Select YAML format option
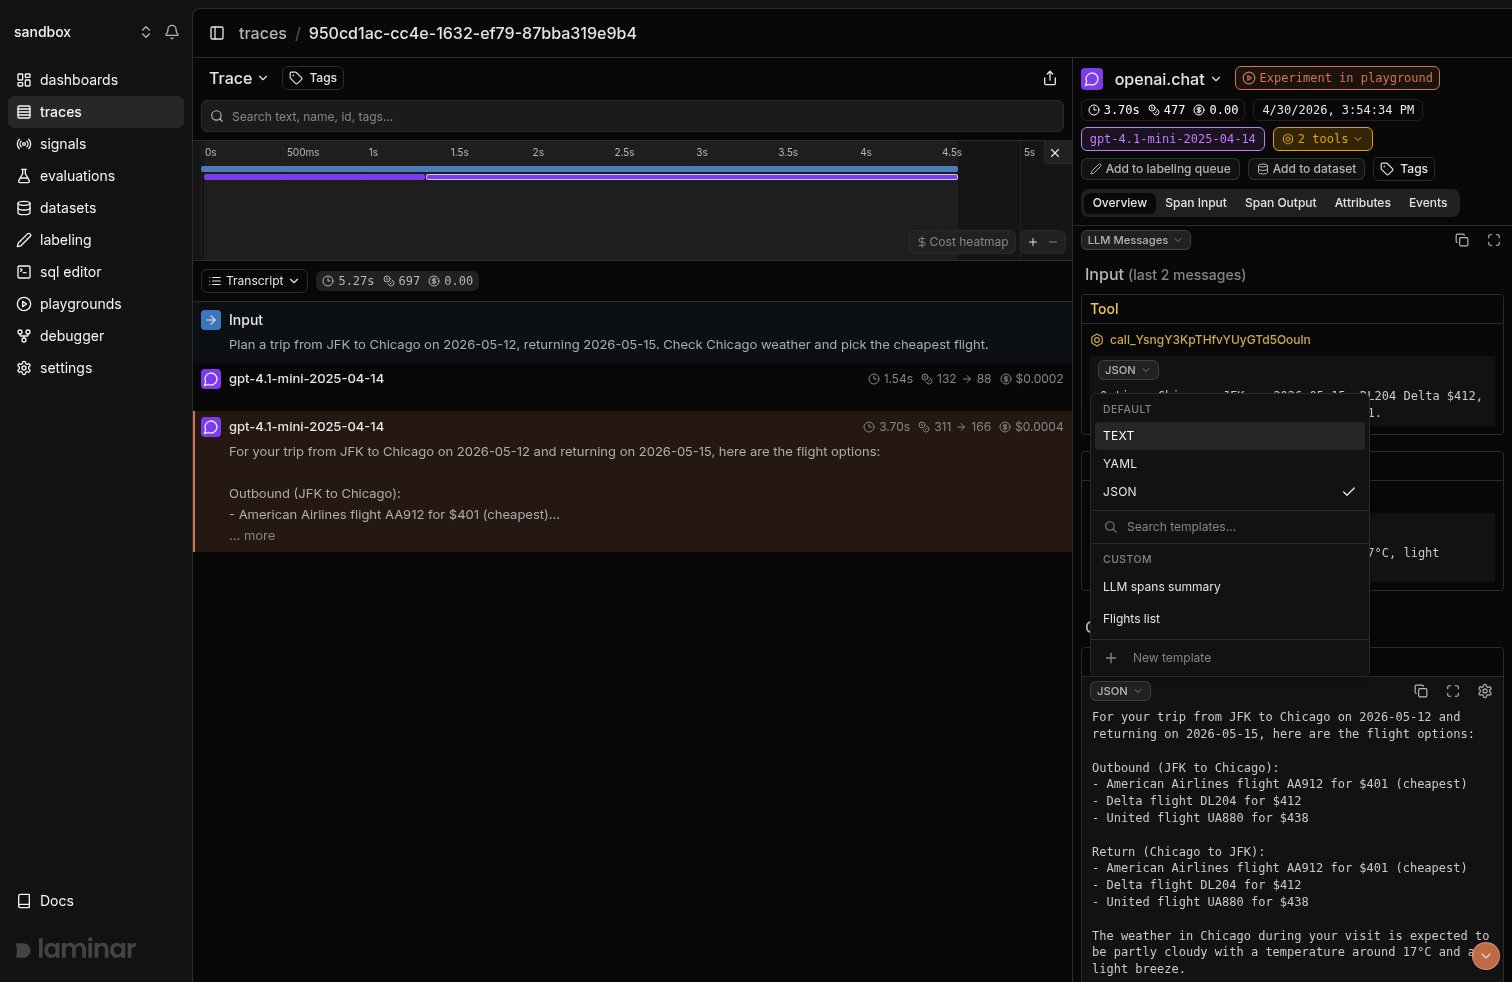 1229,464
